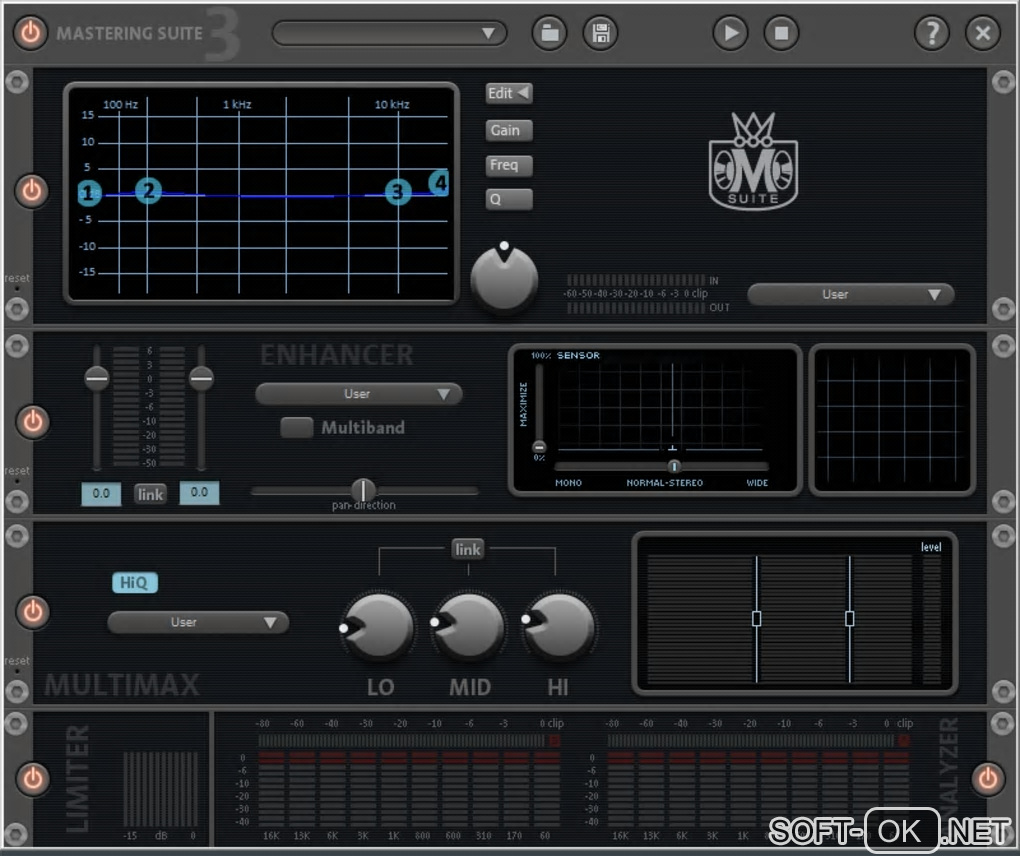Click the SENSOR label in stereo display

578,355
